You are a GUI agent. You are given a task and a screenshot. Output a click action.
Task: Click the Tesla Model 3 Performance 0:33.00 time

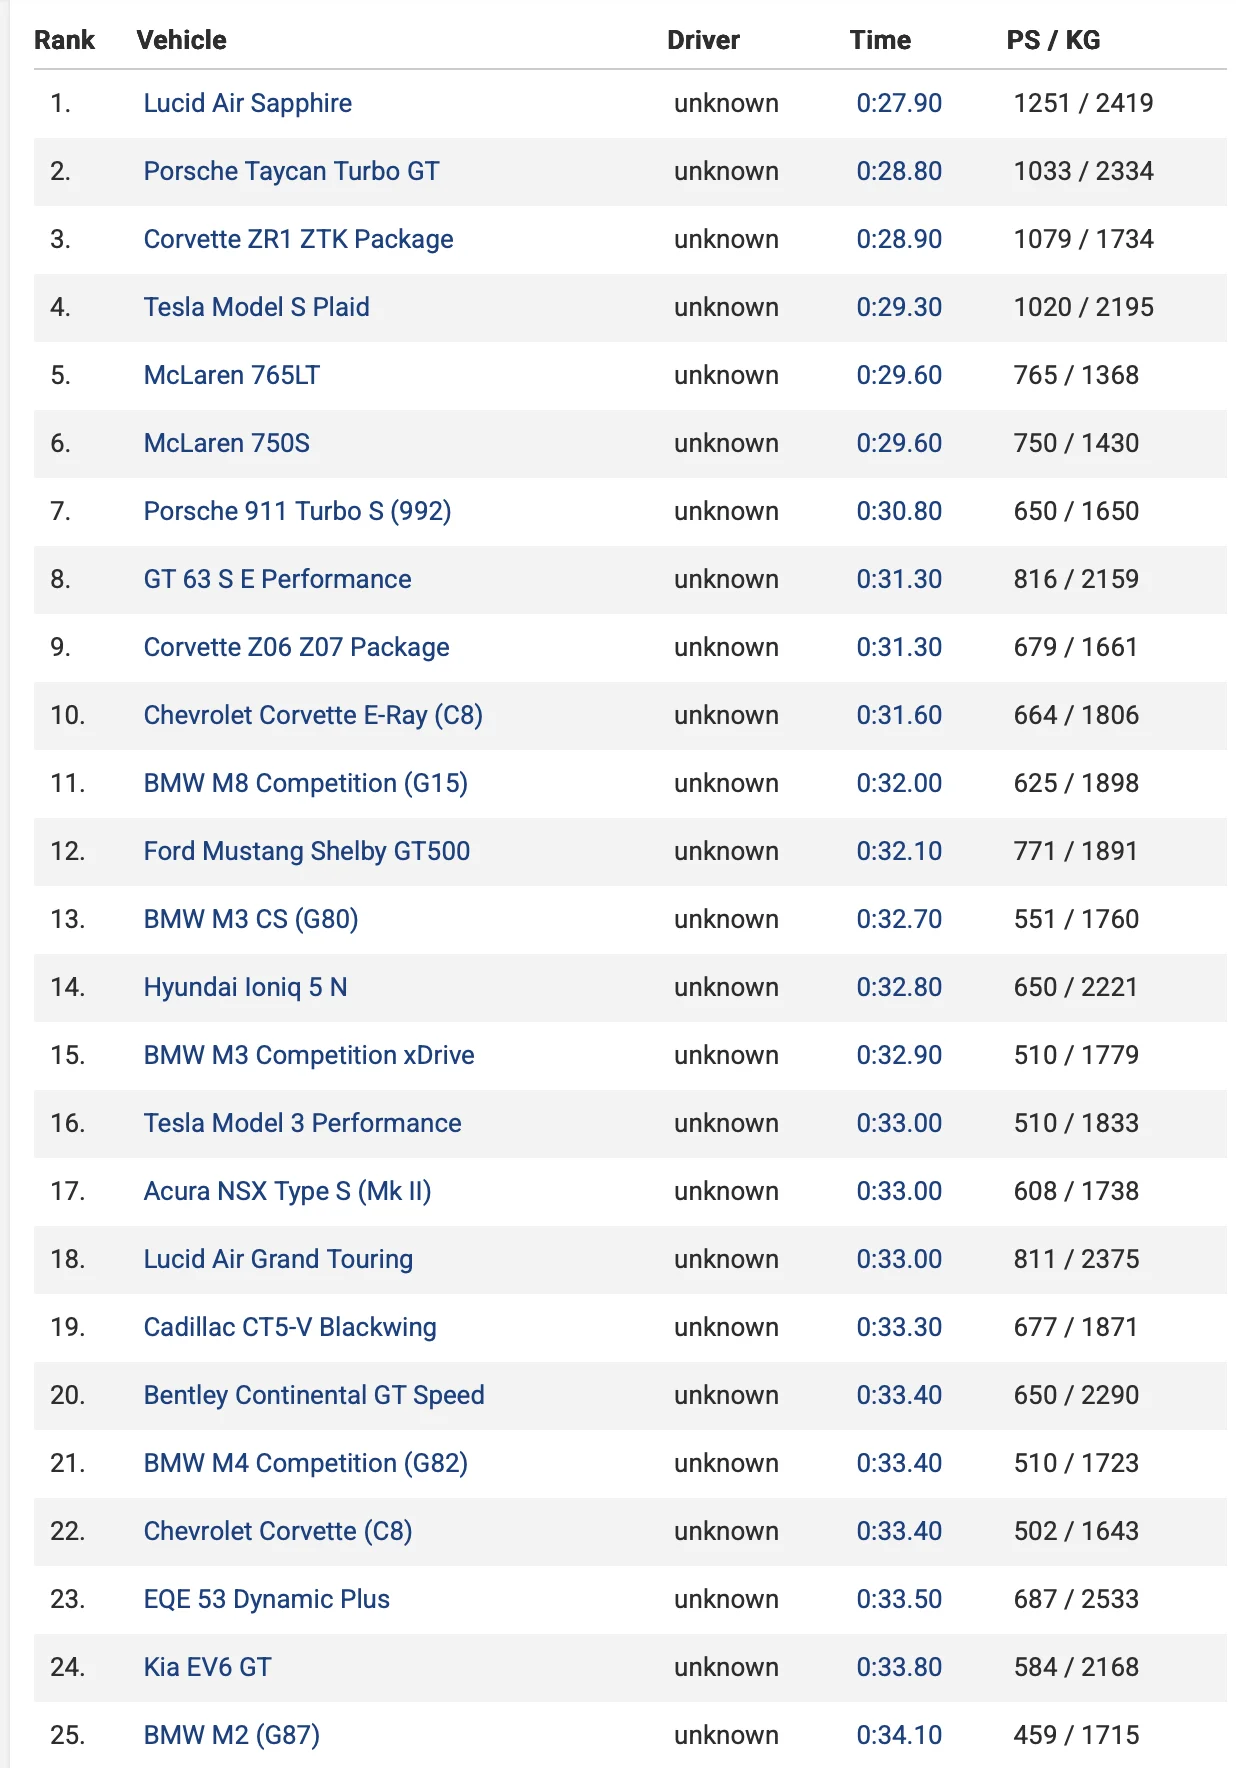[x=899, y=1123]
